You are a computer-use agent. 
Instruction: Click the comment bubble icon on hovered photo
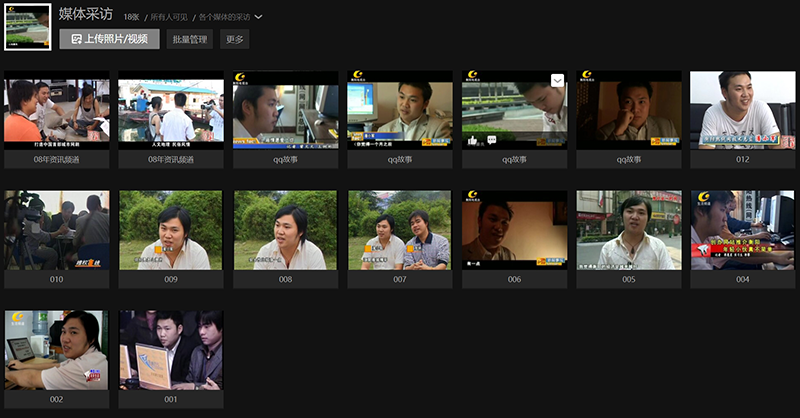coord(491,141)
